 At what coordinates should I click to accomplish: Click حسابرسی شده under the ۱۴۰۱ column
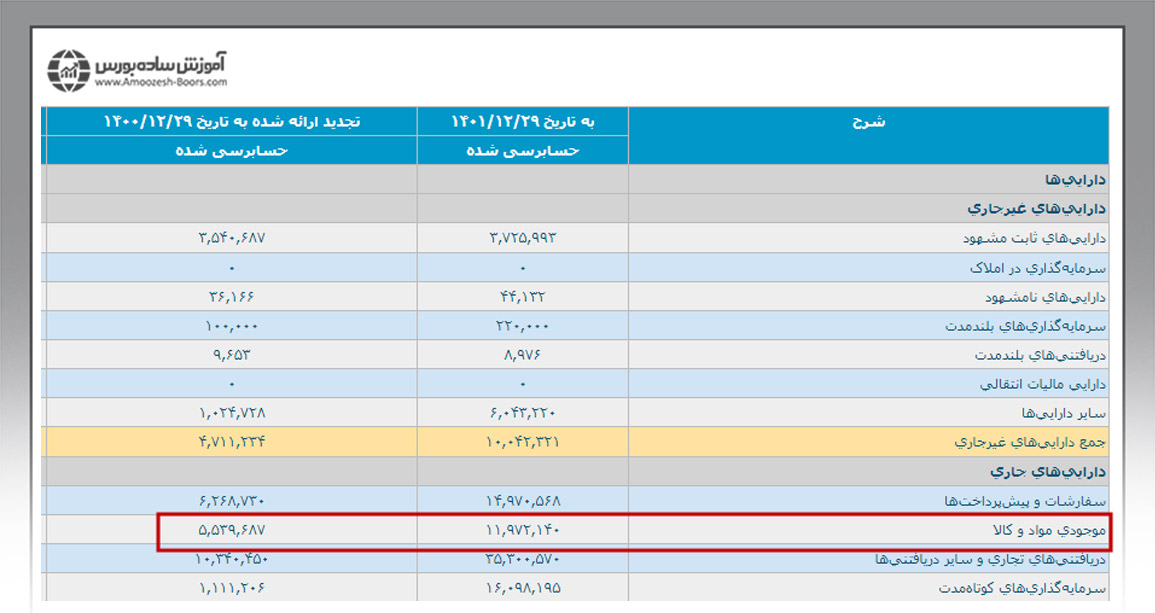click(x=522, y=150)
